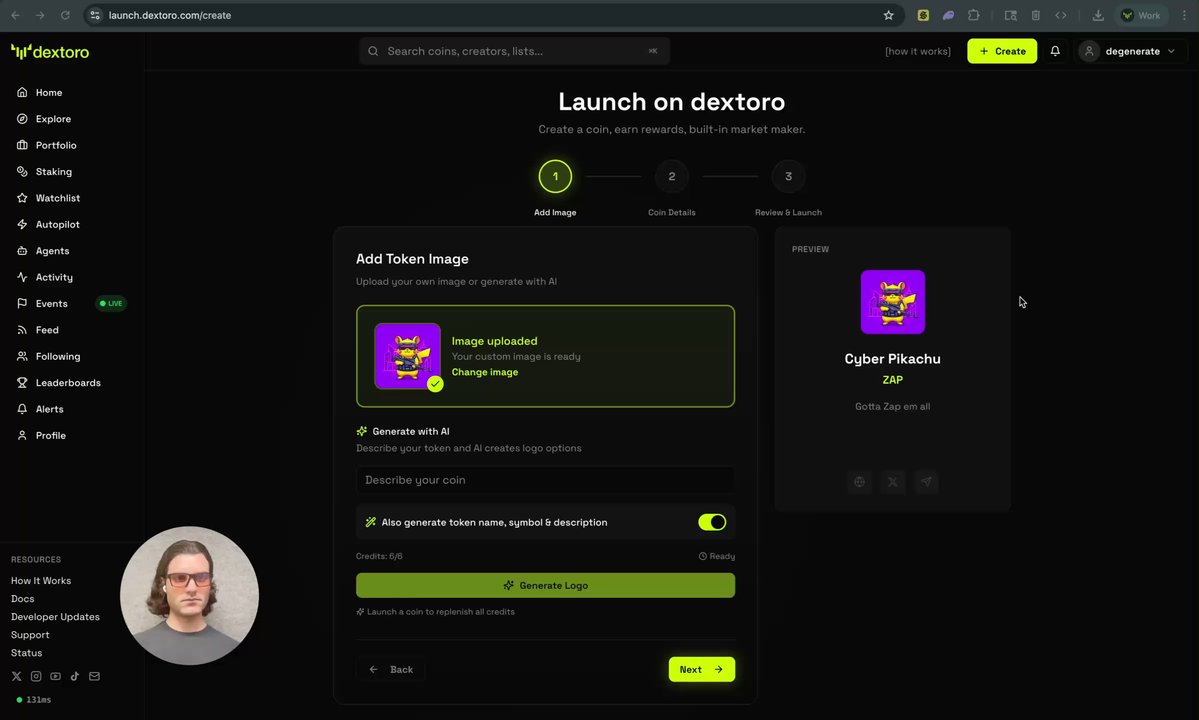This screenshot has width=1199, height=720.
Task: Click the X social icon in preview
Action: 892,482
